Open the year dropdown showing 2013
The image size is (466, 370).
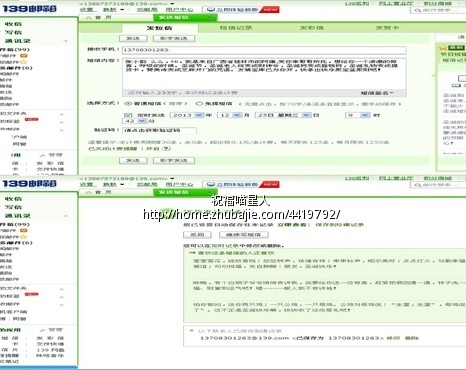[x=187, y=115]
